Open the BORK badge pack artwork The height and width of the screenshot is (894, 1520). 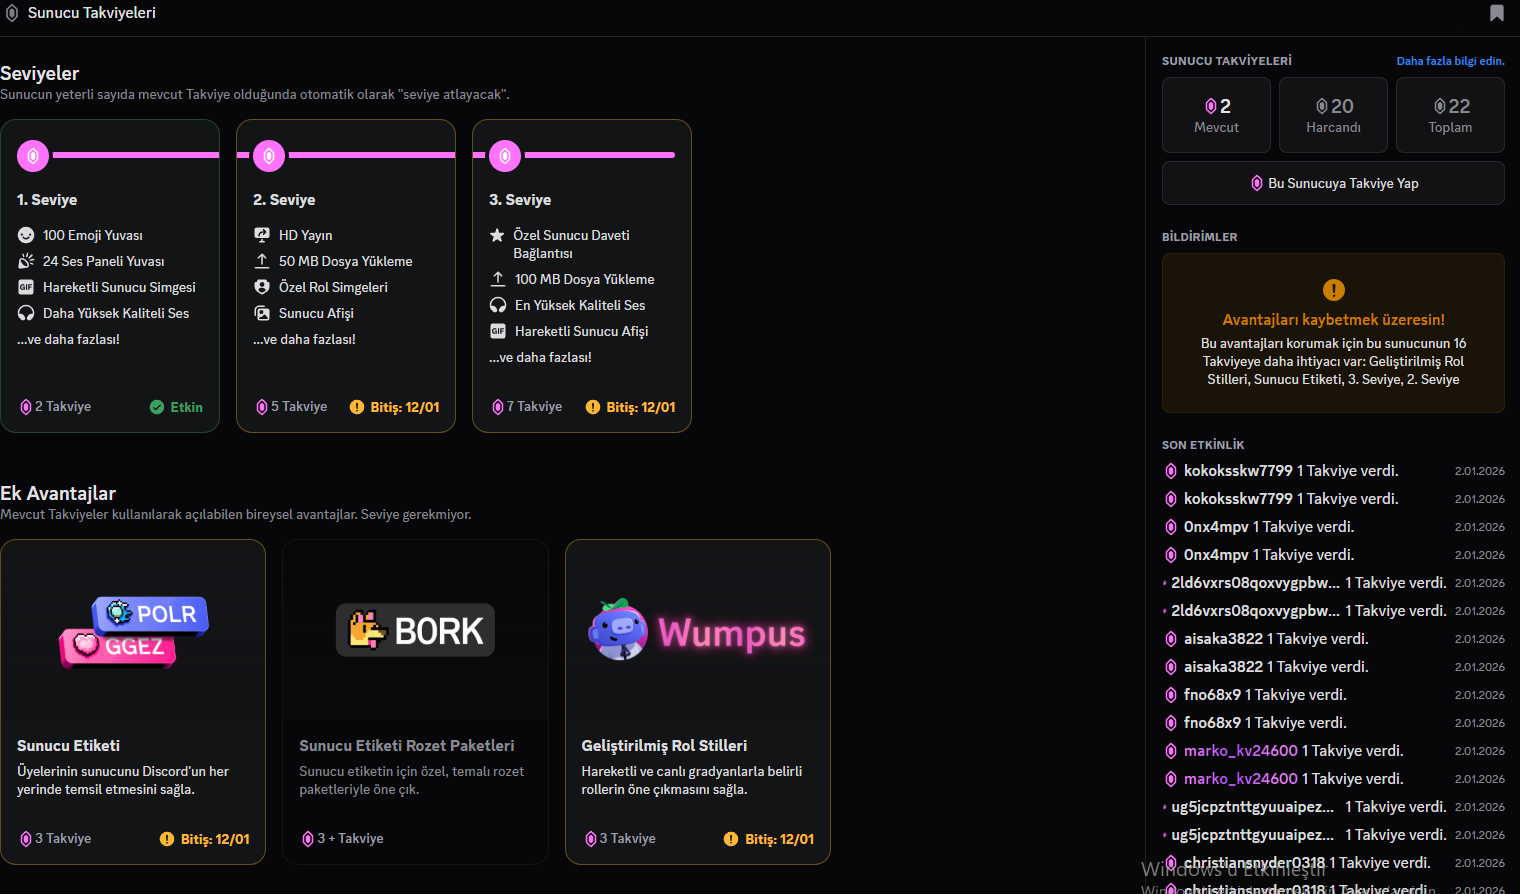point(415,630)
